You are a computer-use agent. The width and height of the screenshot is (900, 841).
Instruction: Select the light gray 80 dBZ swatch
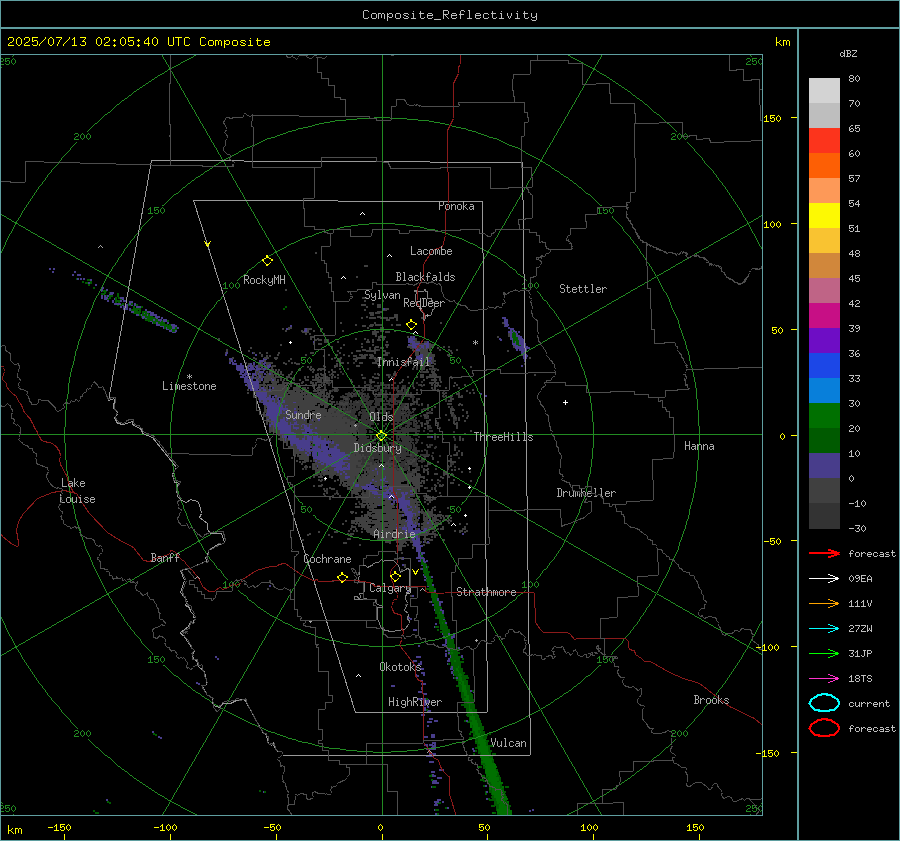click(824, 90)
